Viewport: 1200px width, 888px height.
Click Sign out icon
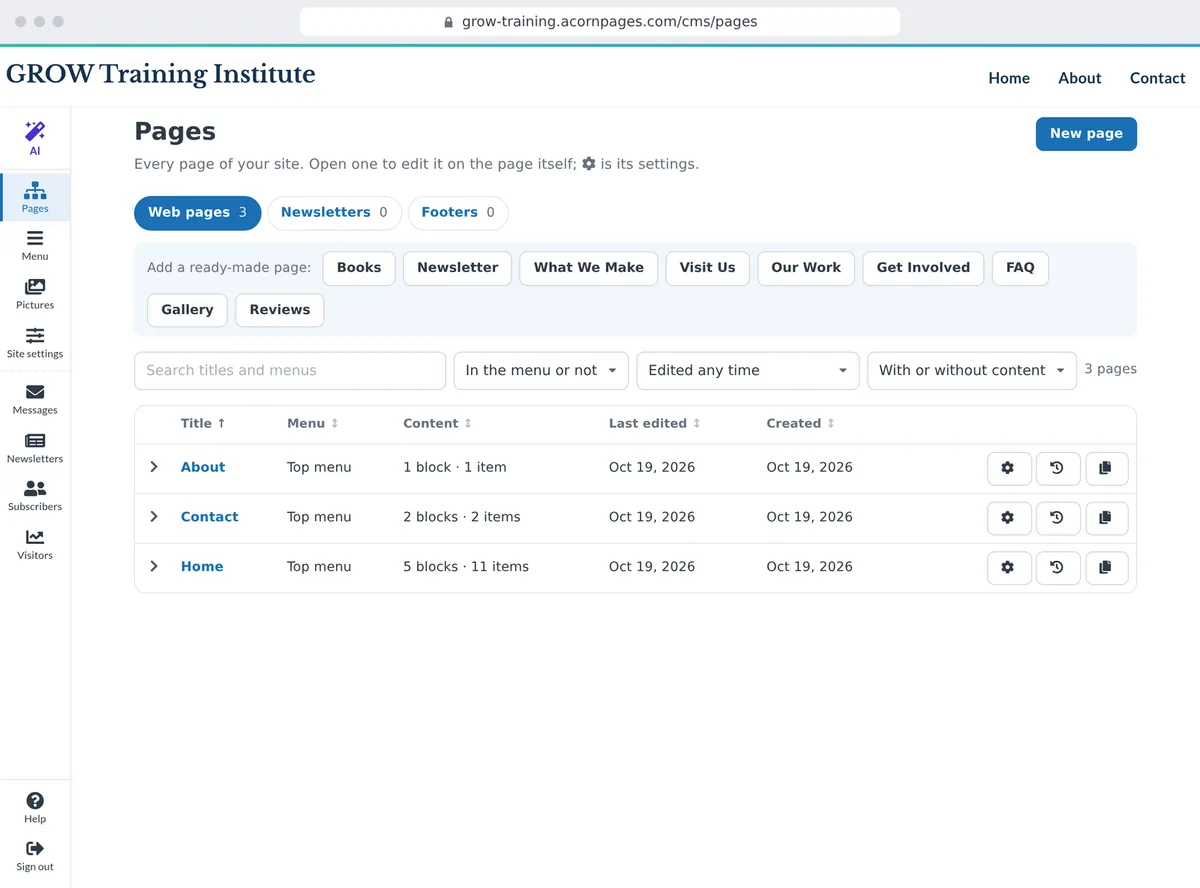[x=35, y=856]
